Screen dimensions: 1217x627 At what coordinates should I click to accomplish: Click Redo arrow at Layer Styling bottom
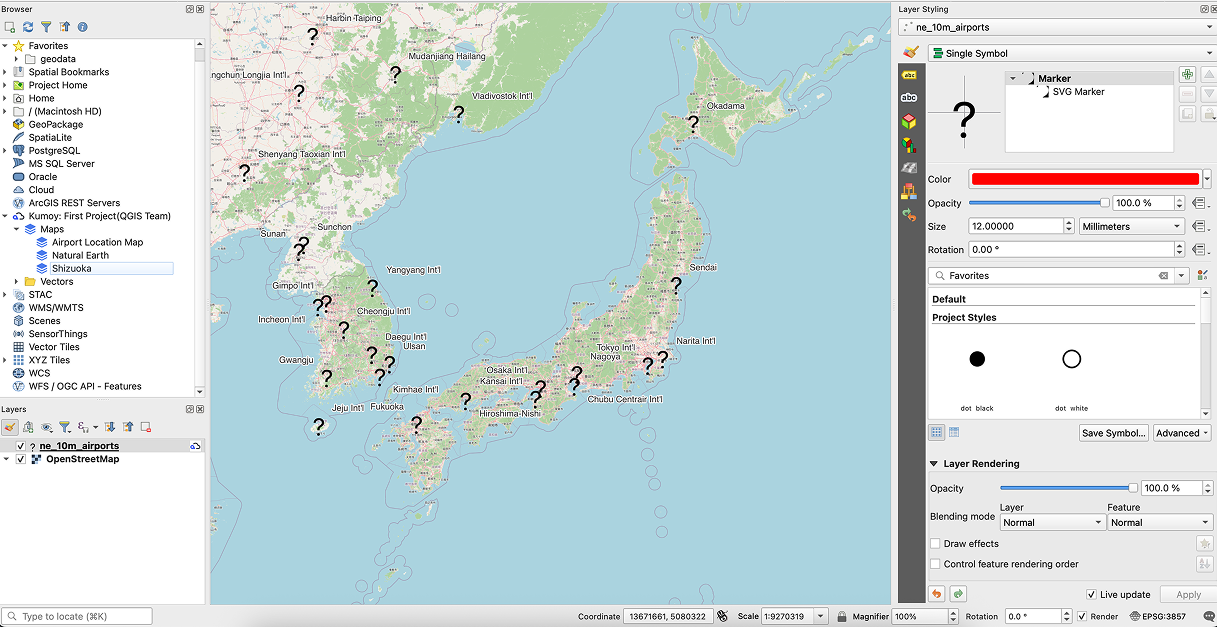tap(958, 594)
